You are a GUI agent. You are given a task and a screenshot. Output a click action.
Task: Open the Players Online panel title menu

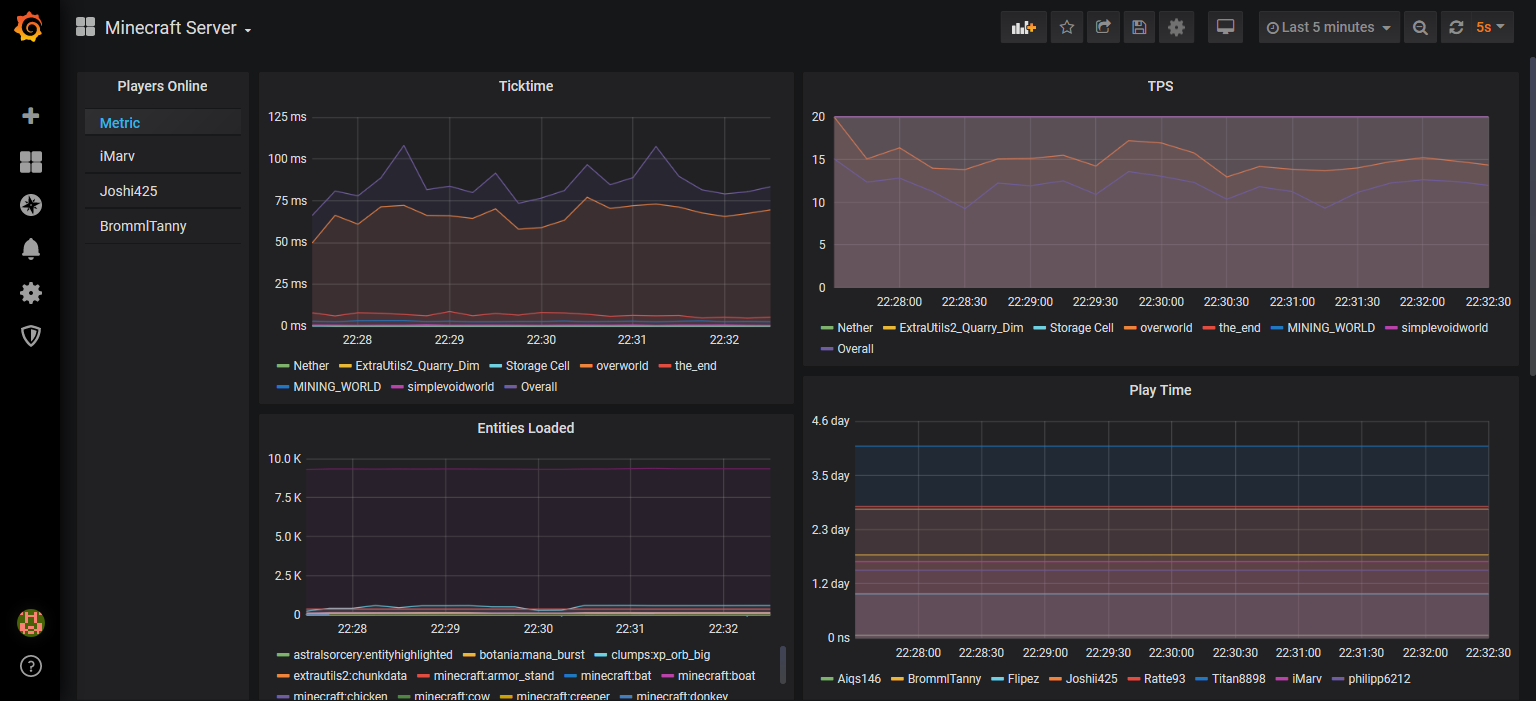point(162,86)
